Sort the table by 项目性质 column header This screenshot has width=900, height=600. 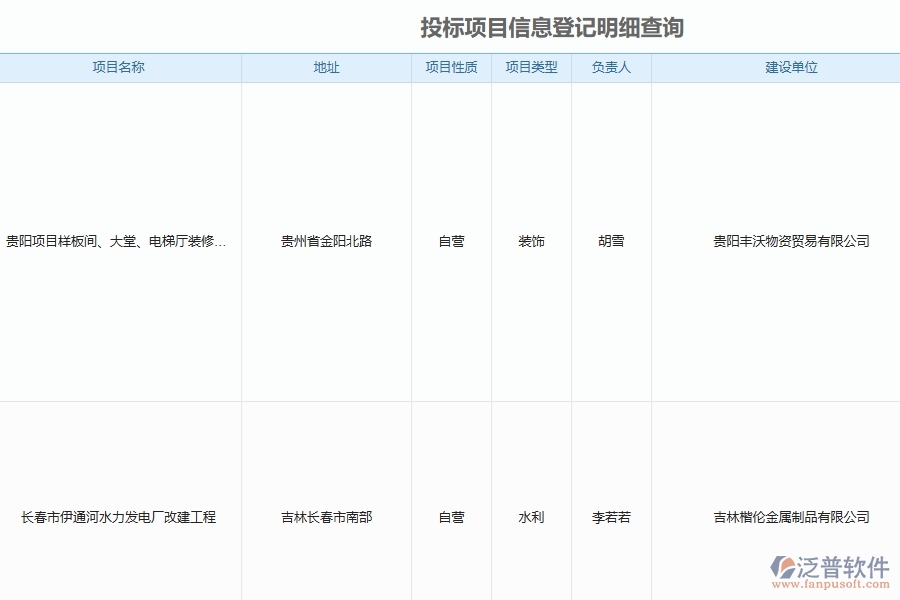coord(451,67)
